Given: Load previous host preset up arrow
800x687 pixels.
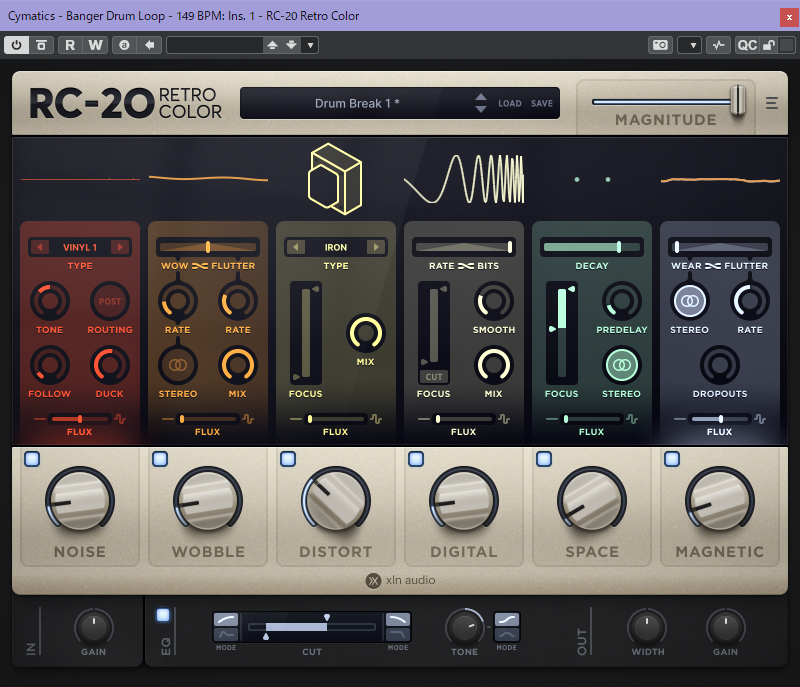Looking at the screenshot, I should pos(272,45).
